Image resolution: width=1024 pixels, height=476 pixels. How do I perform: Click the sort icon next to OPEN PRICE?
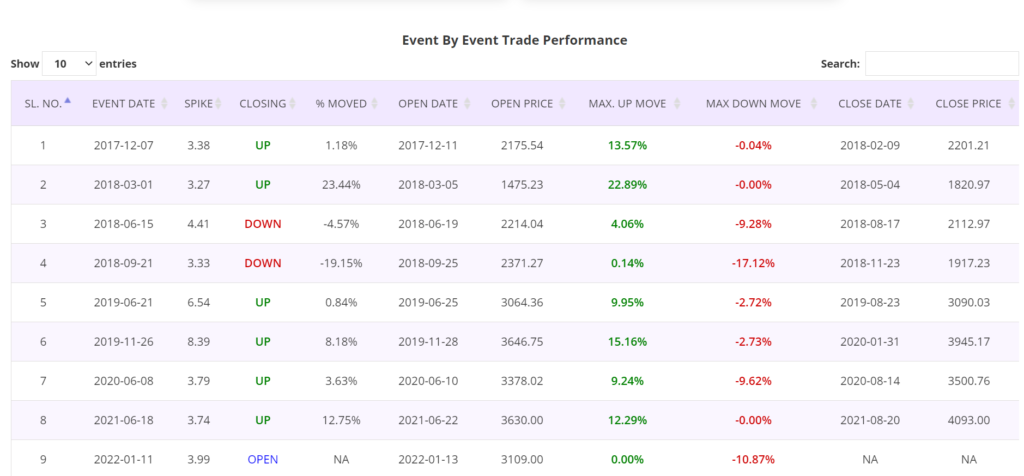tap(563, 103)
